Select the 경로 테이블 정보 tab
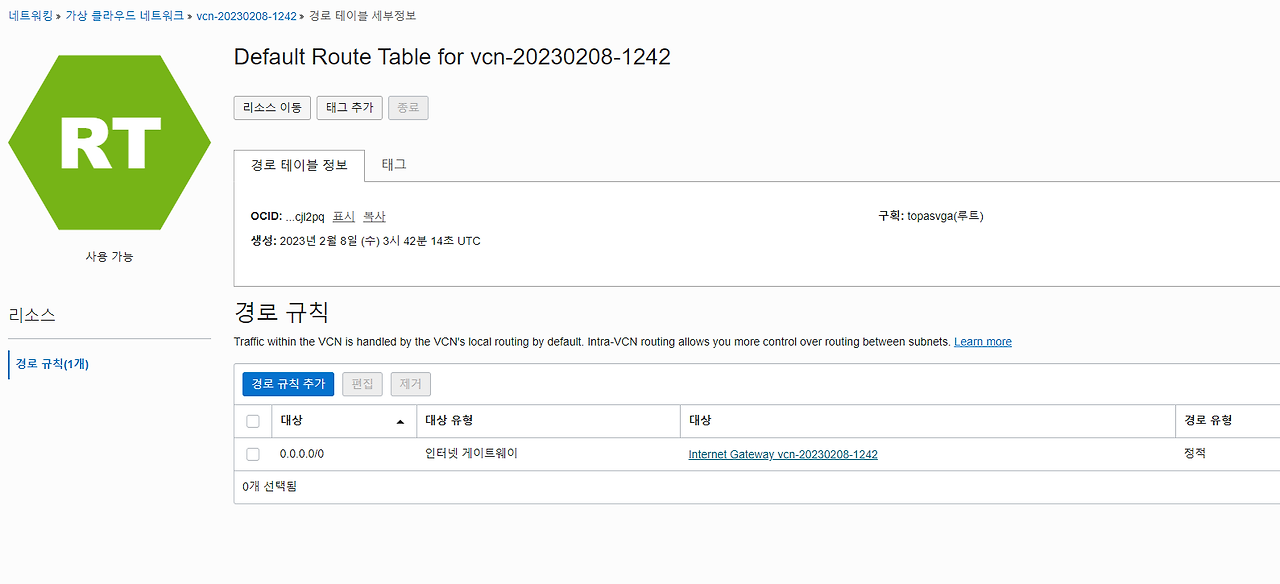Screen dimensions: 1280x584 [x=299, y=163]
